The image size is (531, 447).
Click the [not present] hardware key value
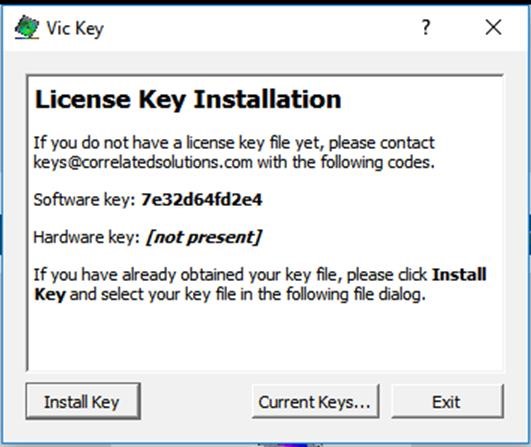pyautogui.click(x=204, y=237)
